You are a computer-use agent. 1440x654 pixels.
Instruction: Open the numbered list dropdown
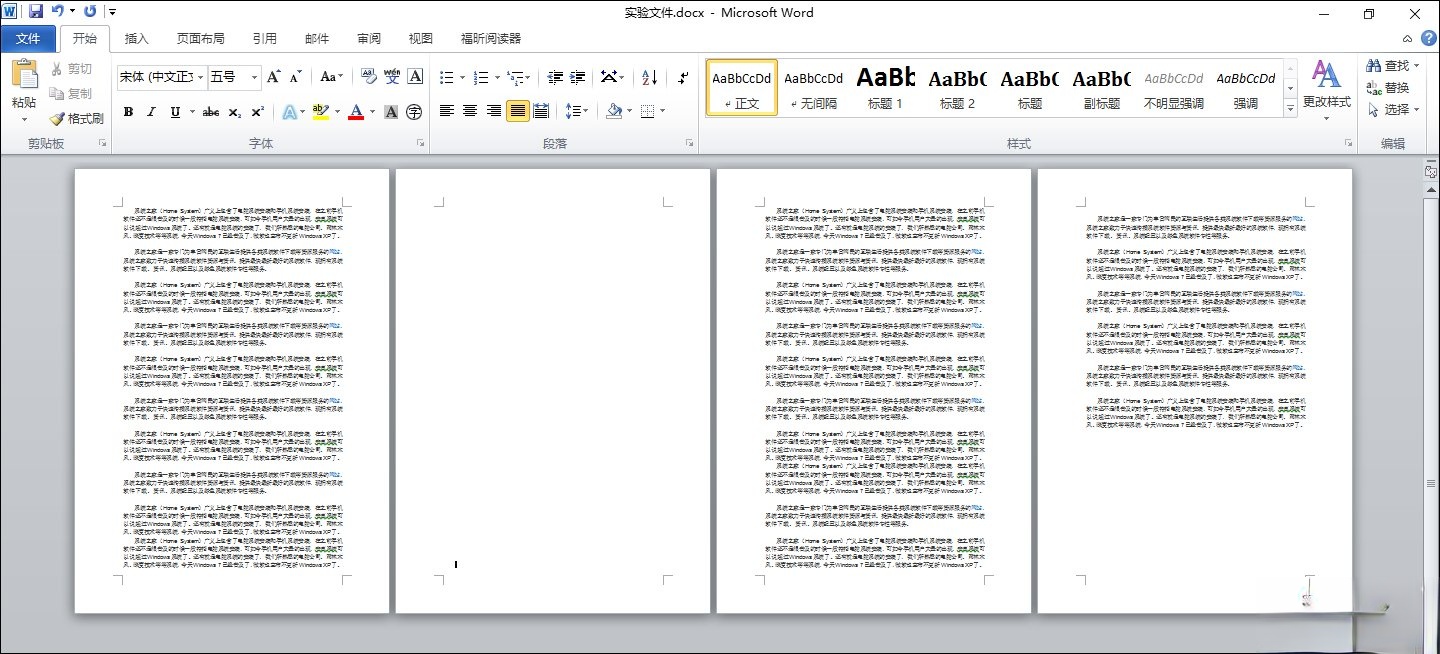tap(495, 77)
